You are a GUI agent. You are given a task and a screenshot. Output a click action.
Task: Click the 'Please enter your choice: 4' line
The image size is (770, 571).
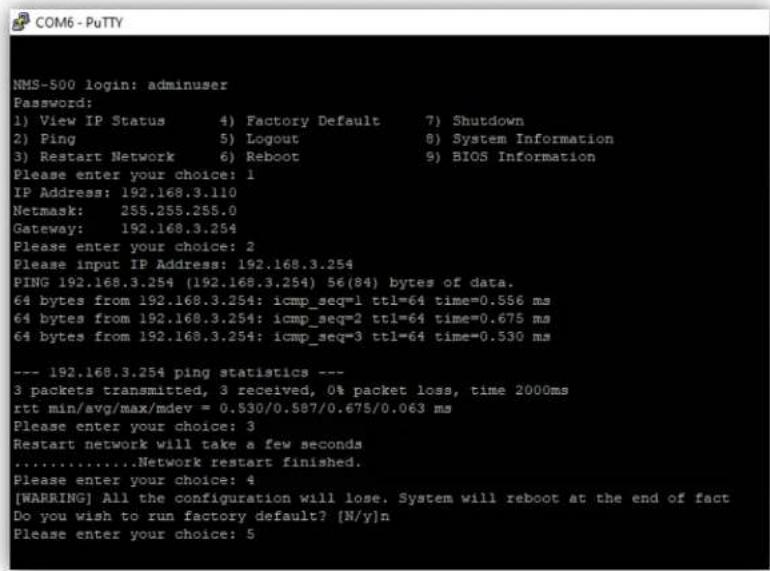134,480
